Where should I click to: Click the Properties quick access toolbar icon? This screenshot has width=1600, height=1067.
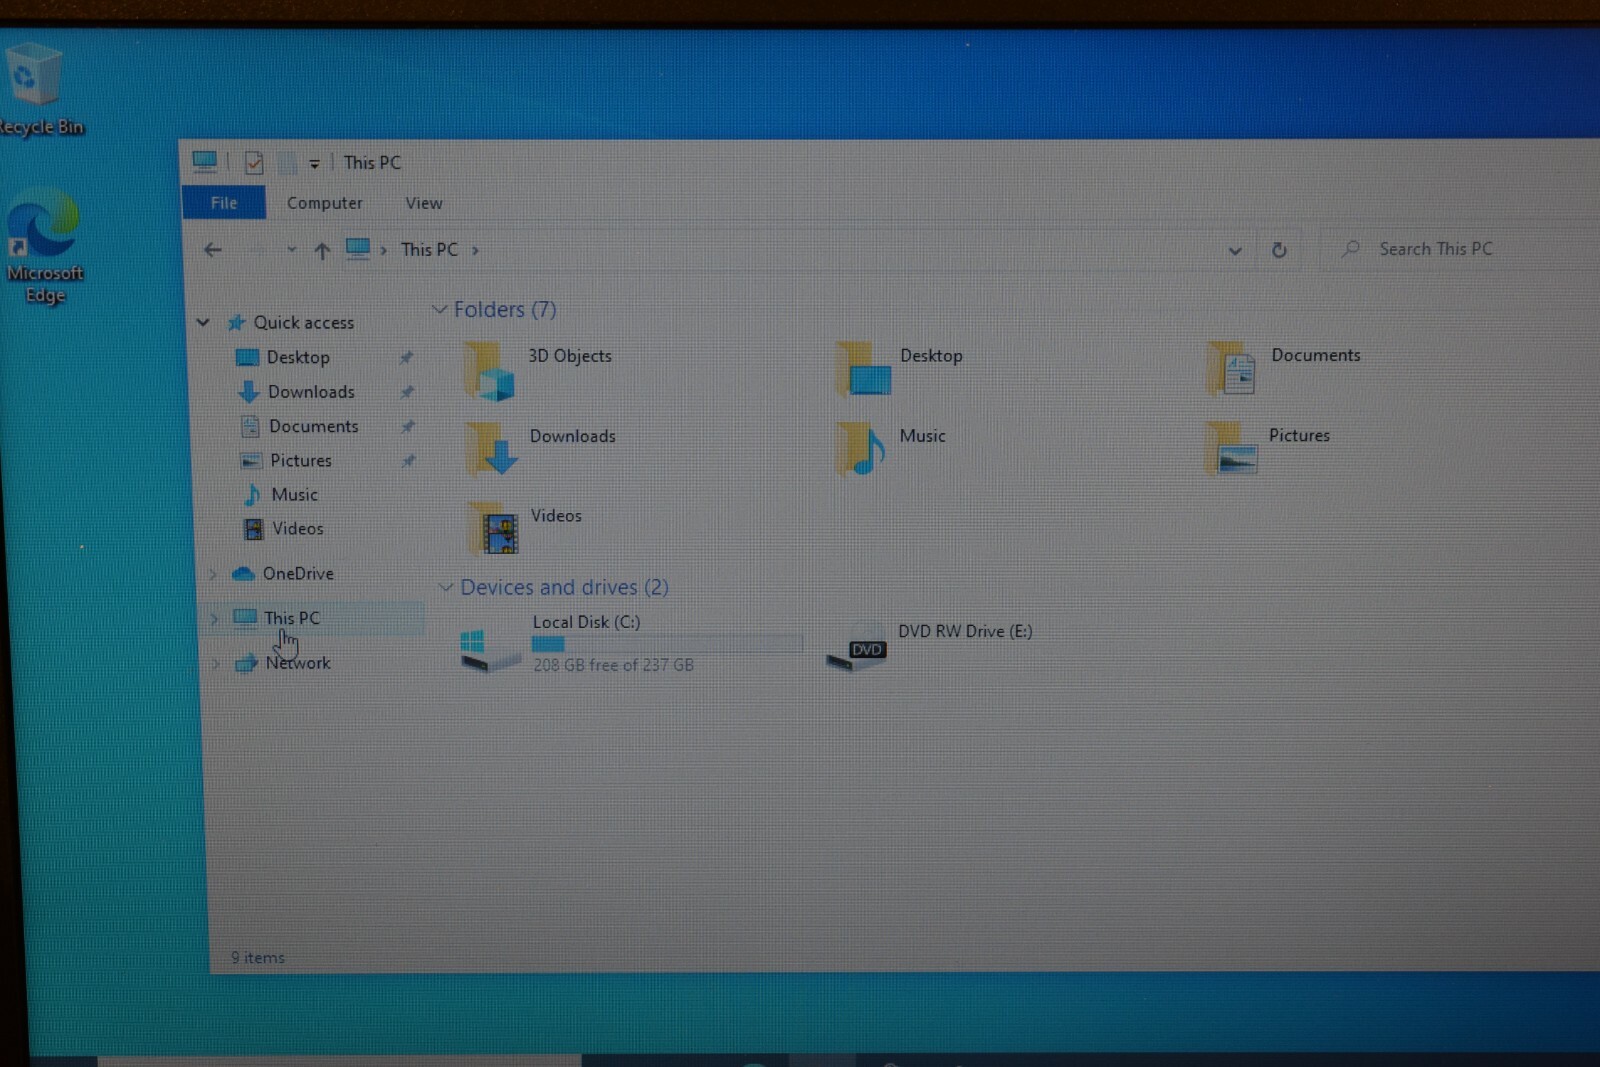coord(254,162)
